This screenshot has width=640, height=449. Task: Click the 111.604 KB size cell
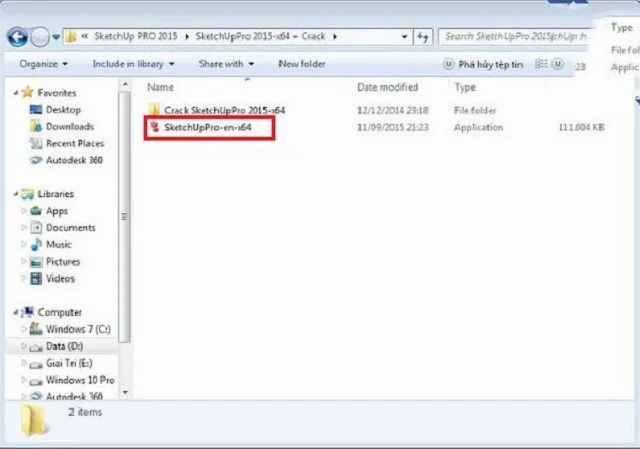click(x=581, y=127)
